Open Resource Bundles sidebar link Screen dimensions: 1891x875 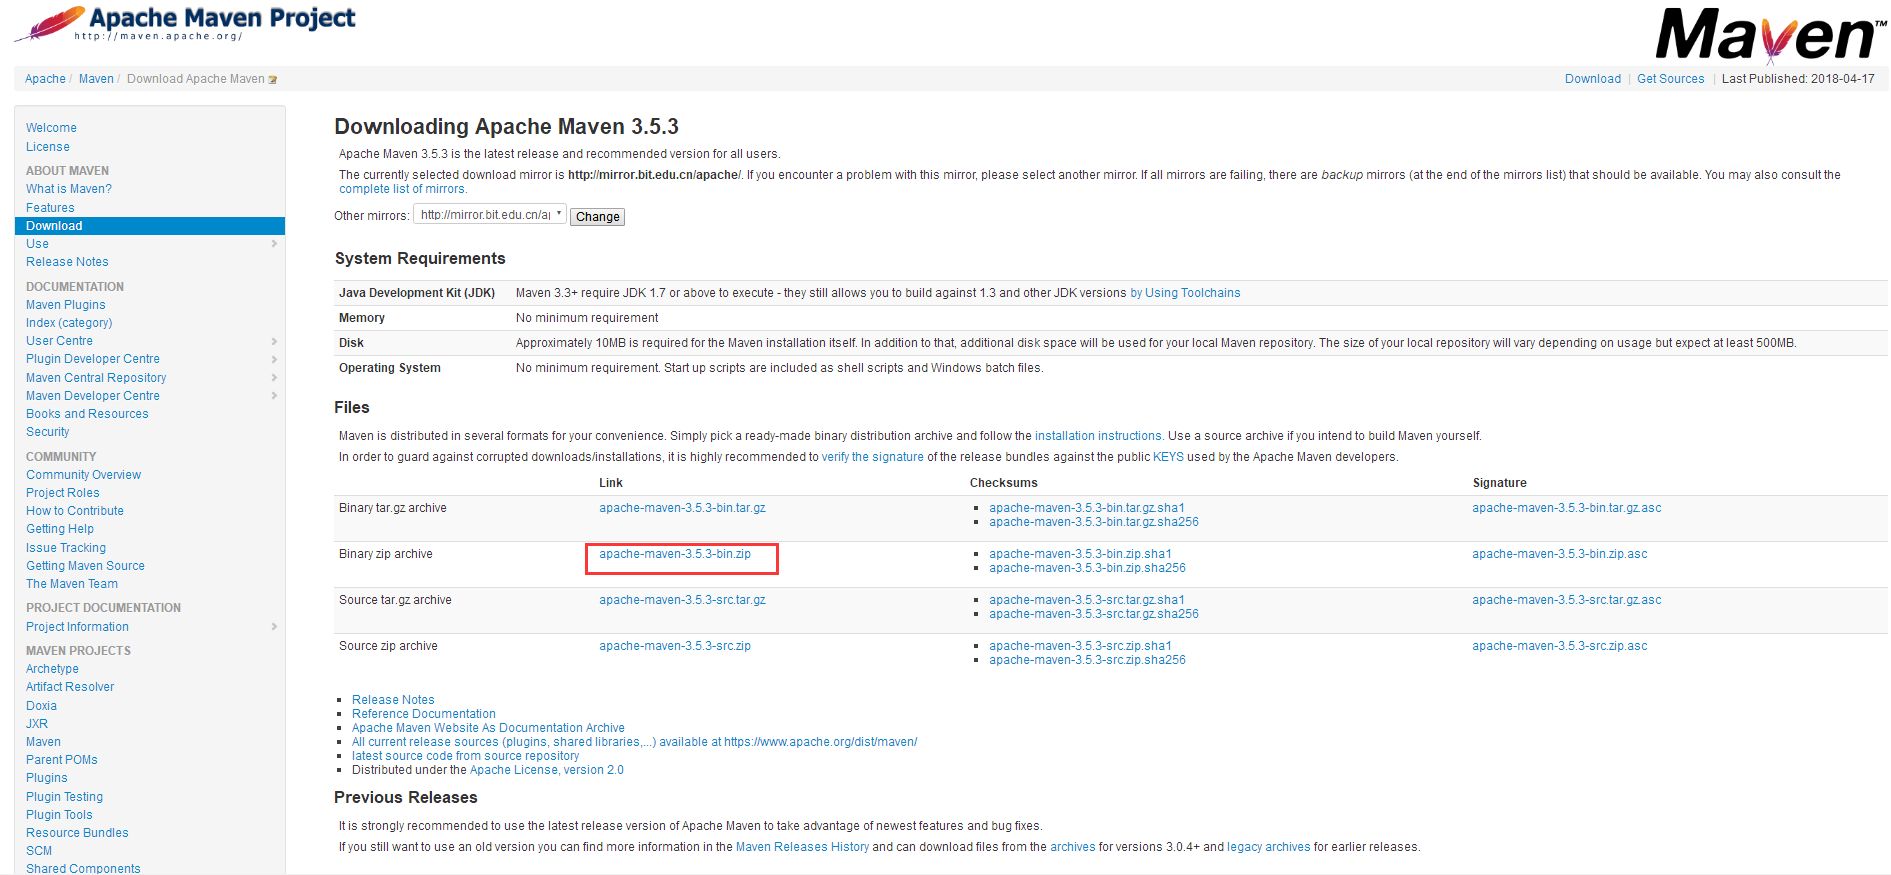point(77,833)
